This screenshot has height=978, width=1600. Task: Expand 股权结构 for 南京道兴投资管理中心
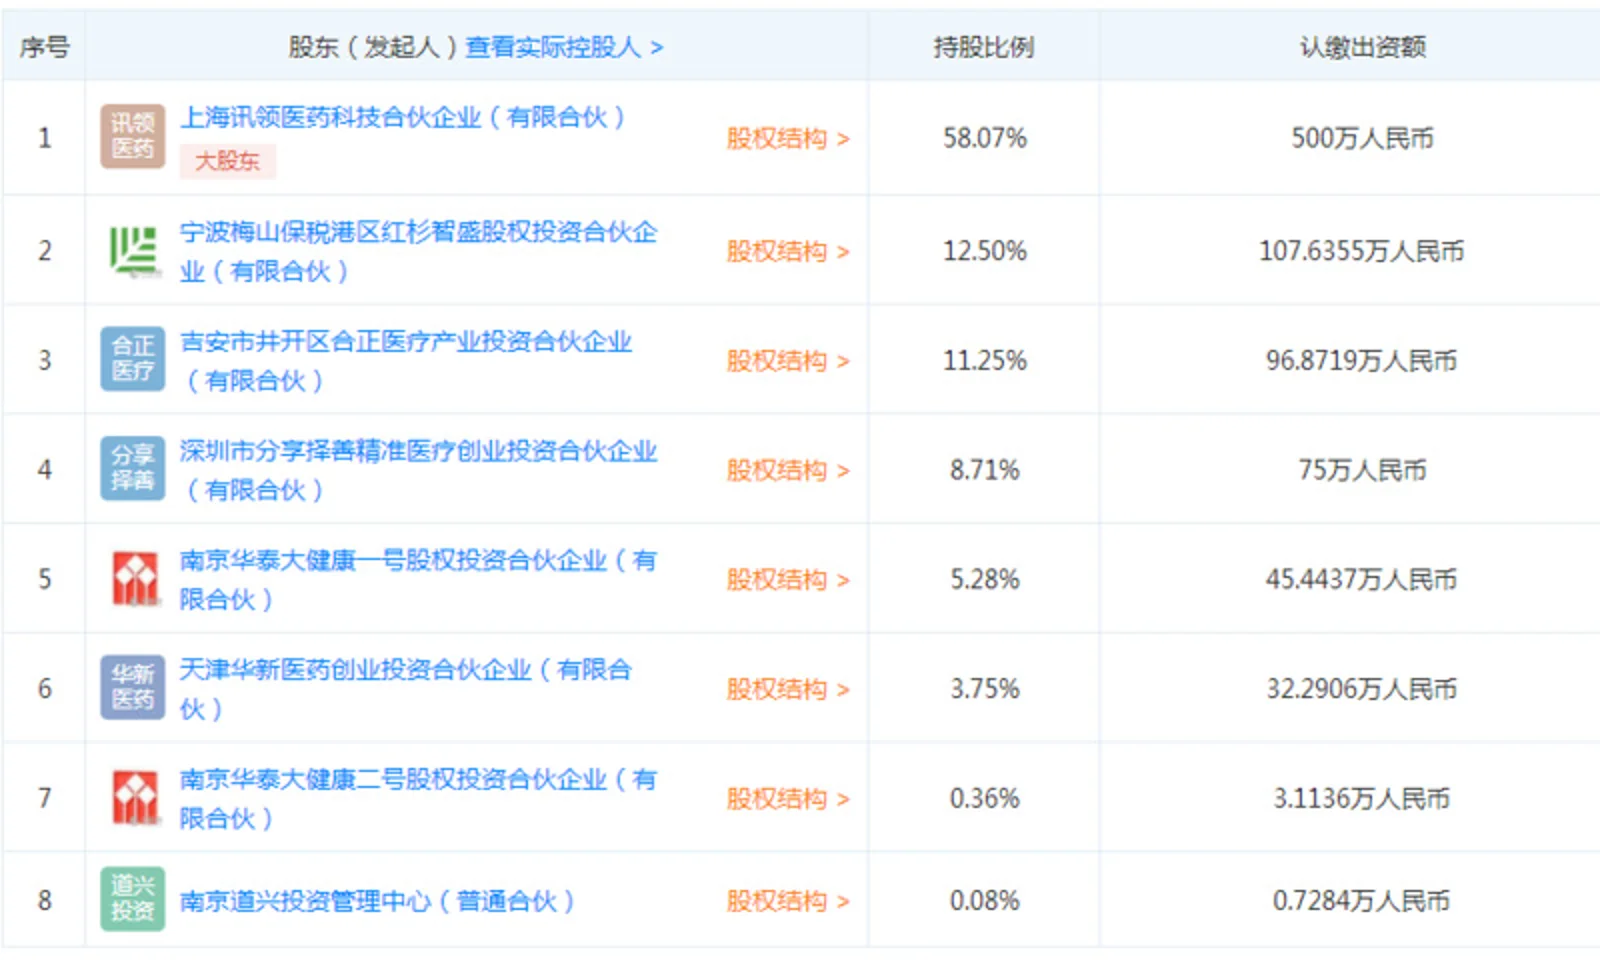(x=787, y=901)
